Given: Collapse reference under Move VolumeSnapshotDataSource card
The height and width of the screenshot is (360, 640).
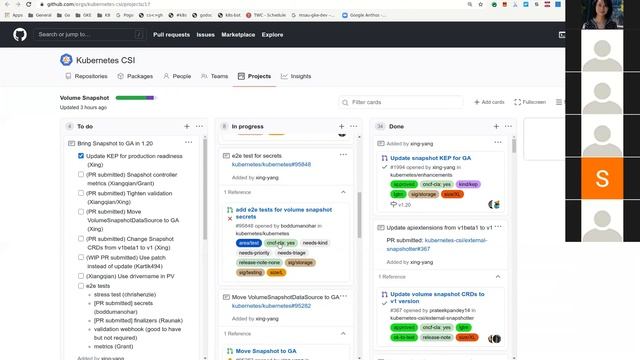Looking at the screenshot, I should pyautogui.click(x=343, y=334).
